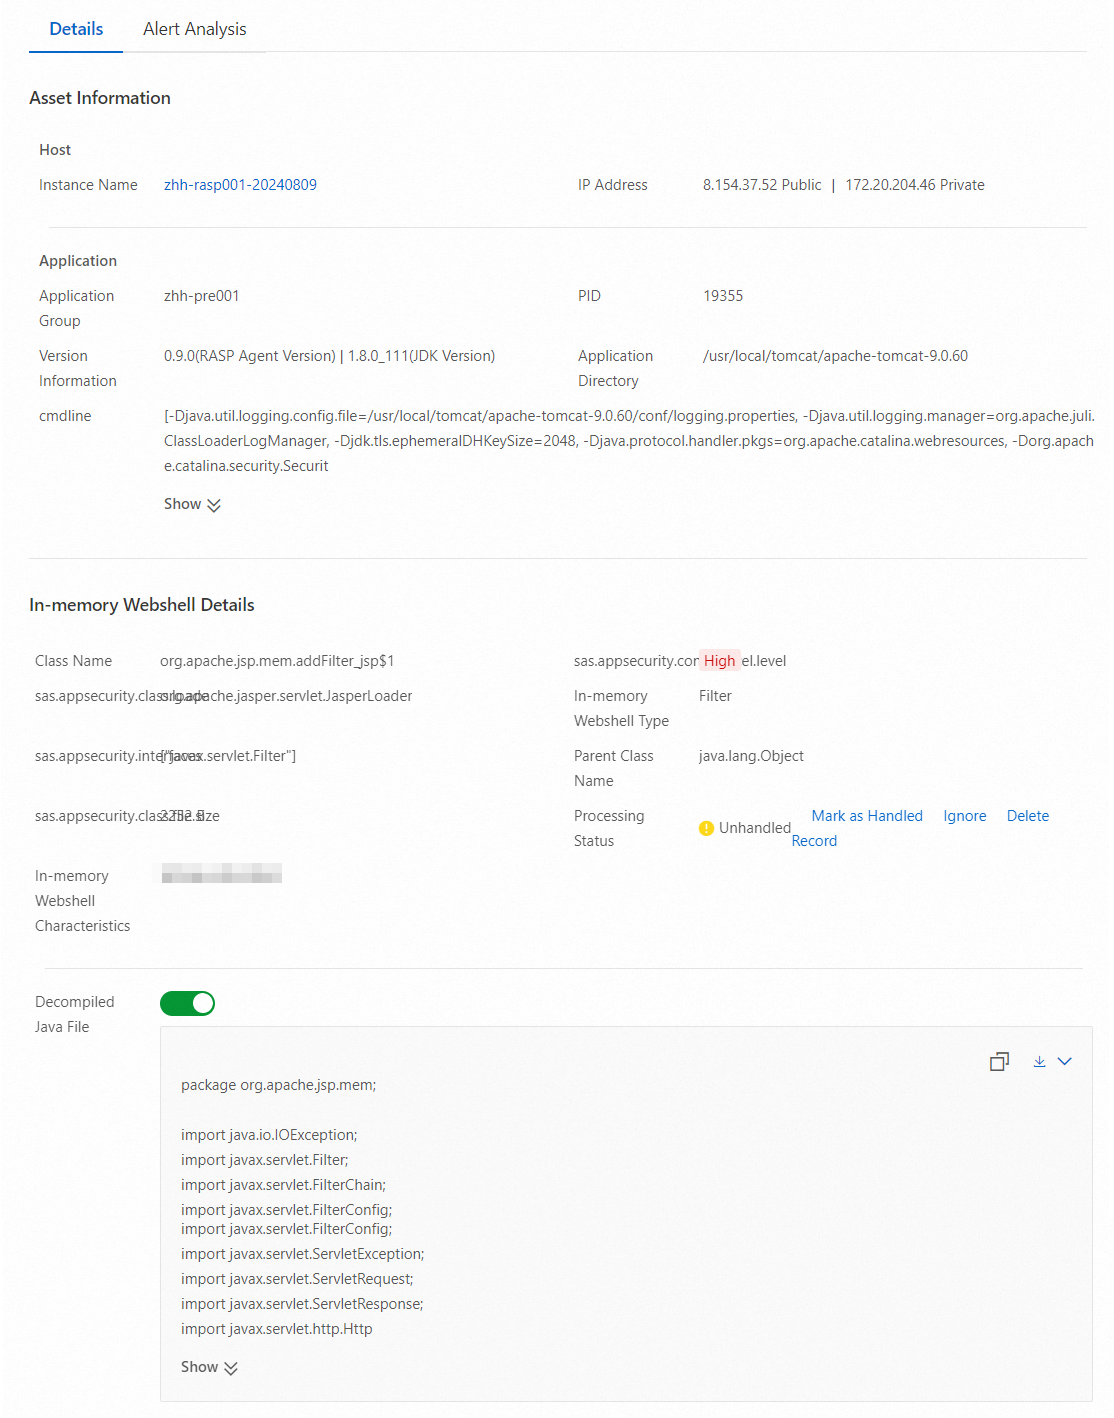Screen dimensions: 1114x1418
Task: Click the High risk level tag
Action: tap(719, 661)
